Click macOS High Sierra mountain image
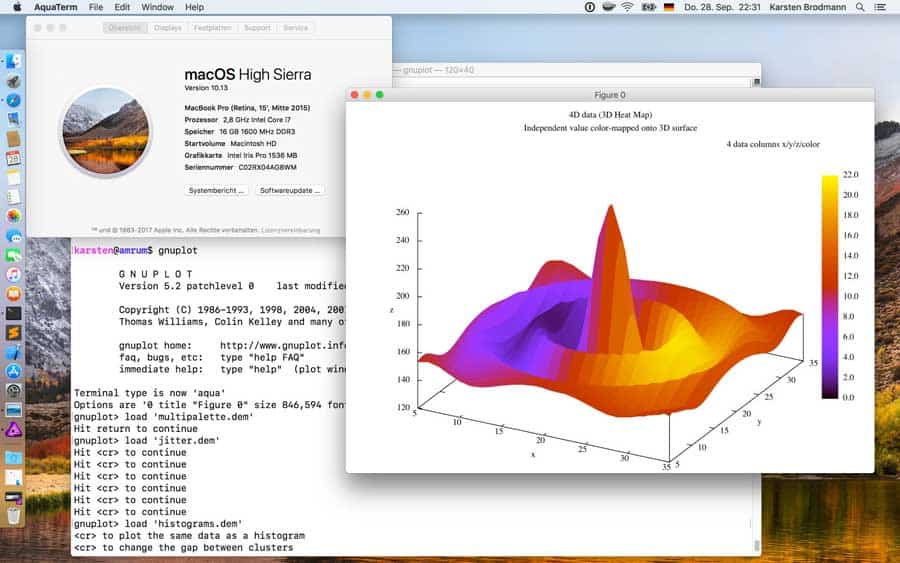Viewport: 900px width, 563px height. 106,131
